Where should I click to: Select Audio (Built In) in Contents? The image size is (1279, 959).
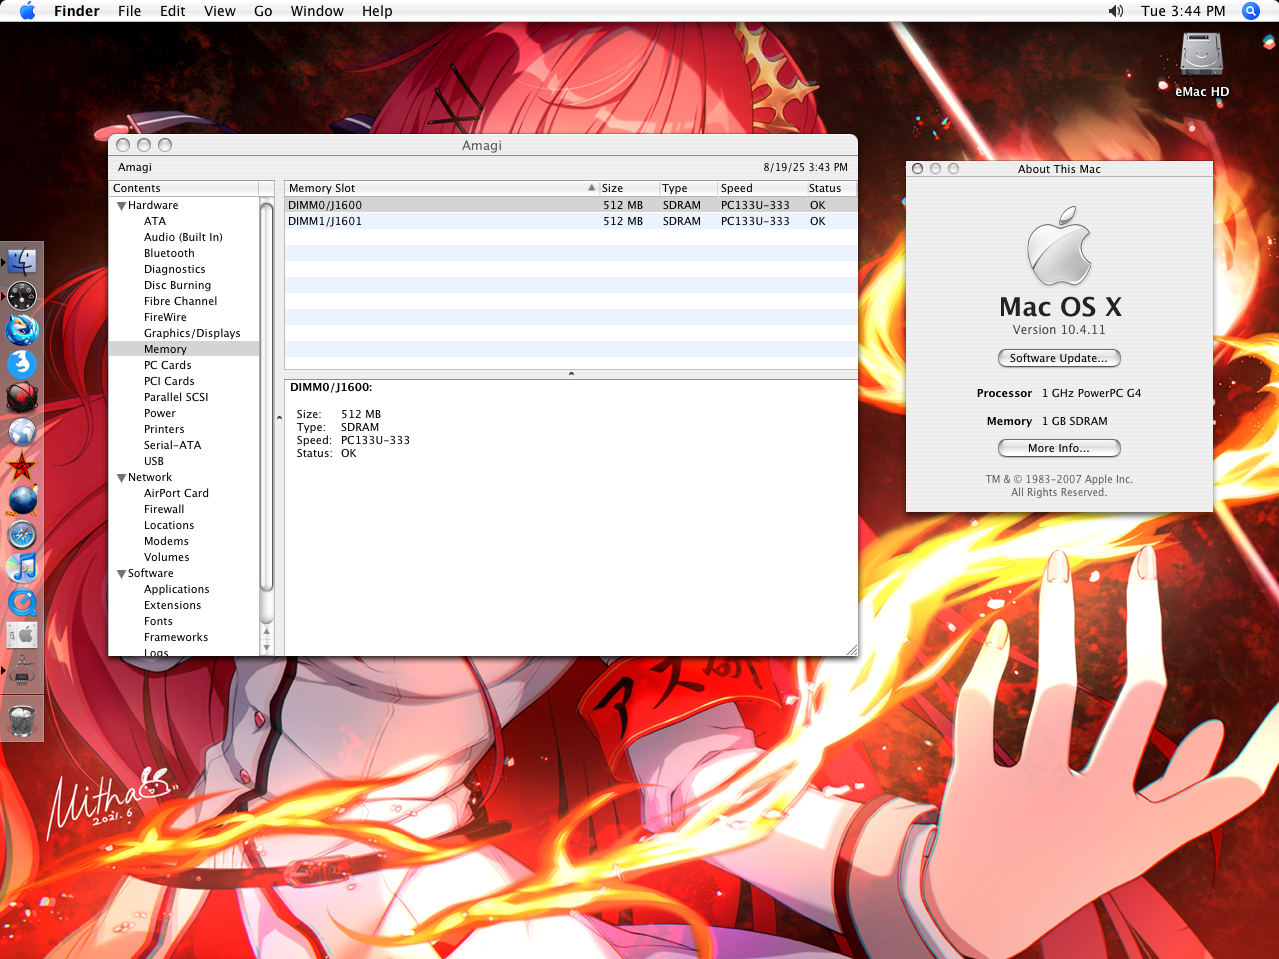(183, 237)
